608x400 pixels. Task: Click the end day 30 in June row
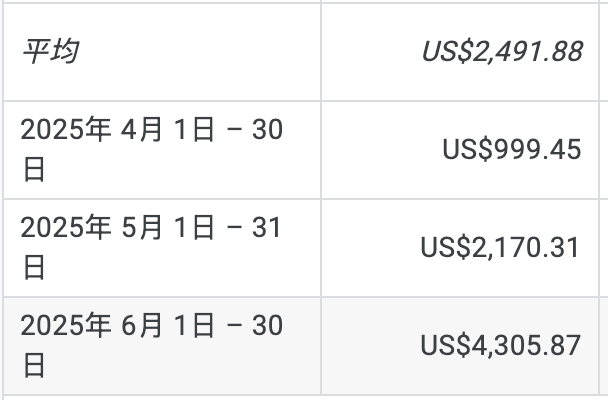267,326
